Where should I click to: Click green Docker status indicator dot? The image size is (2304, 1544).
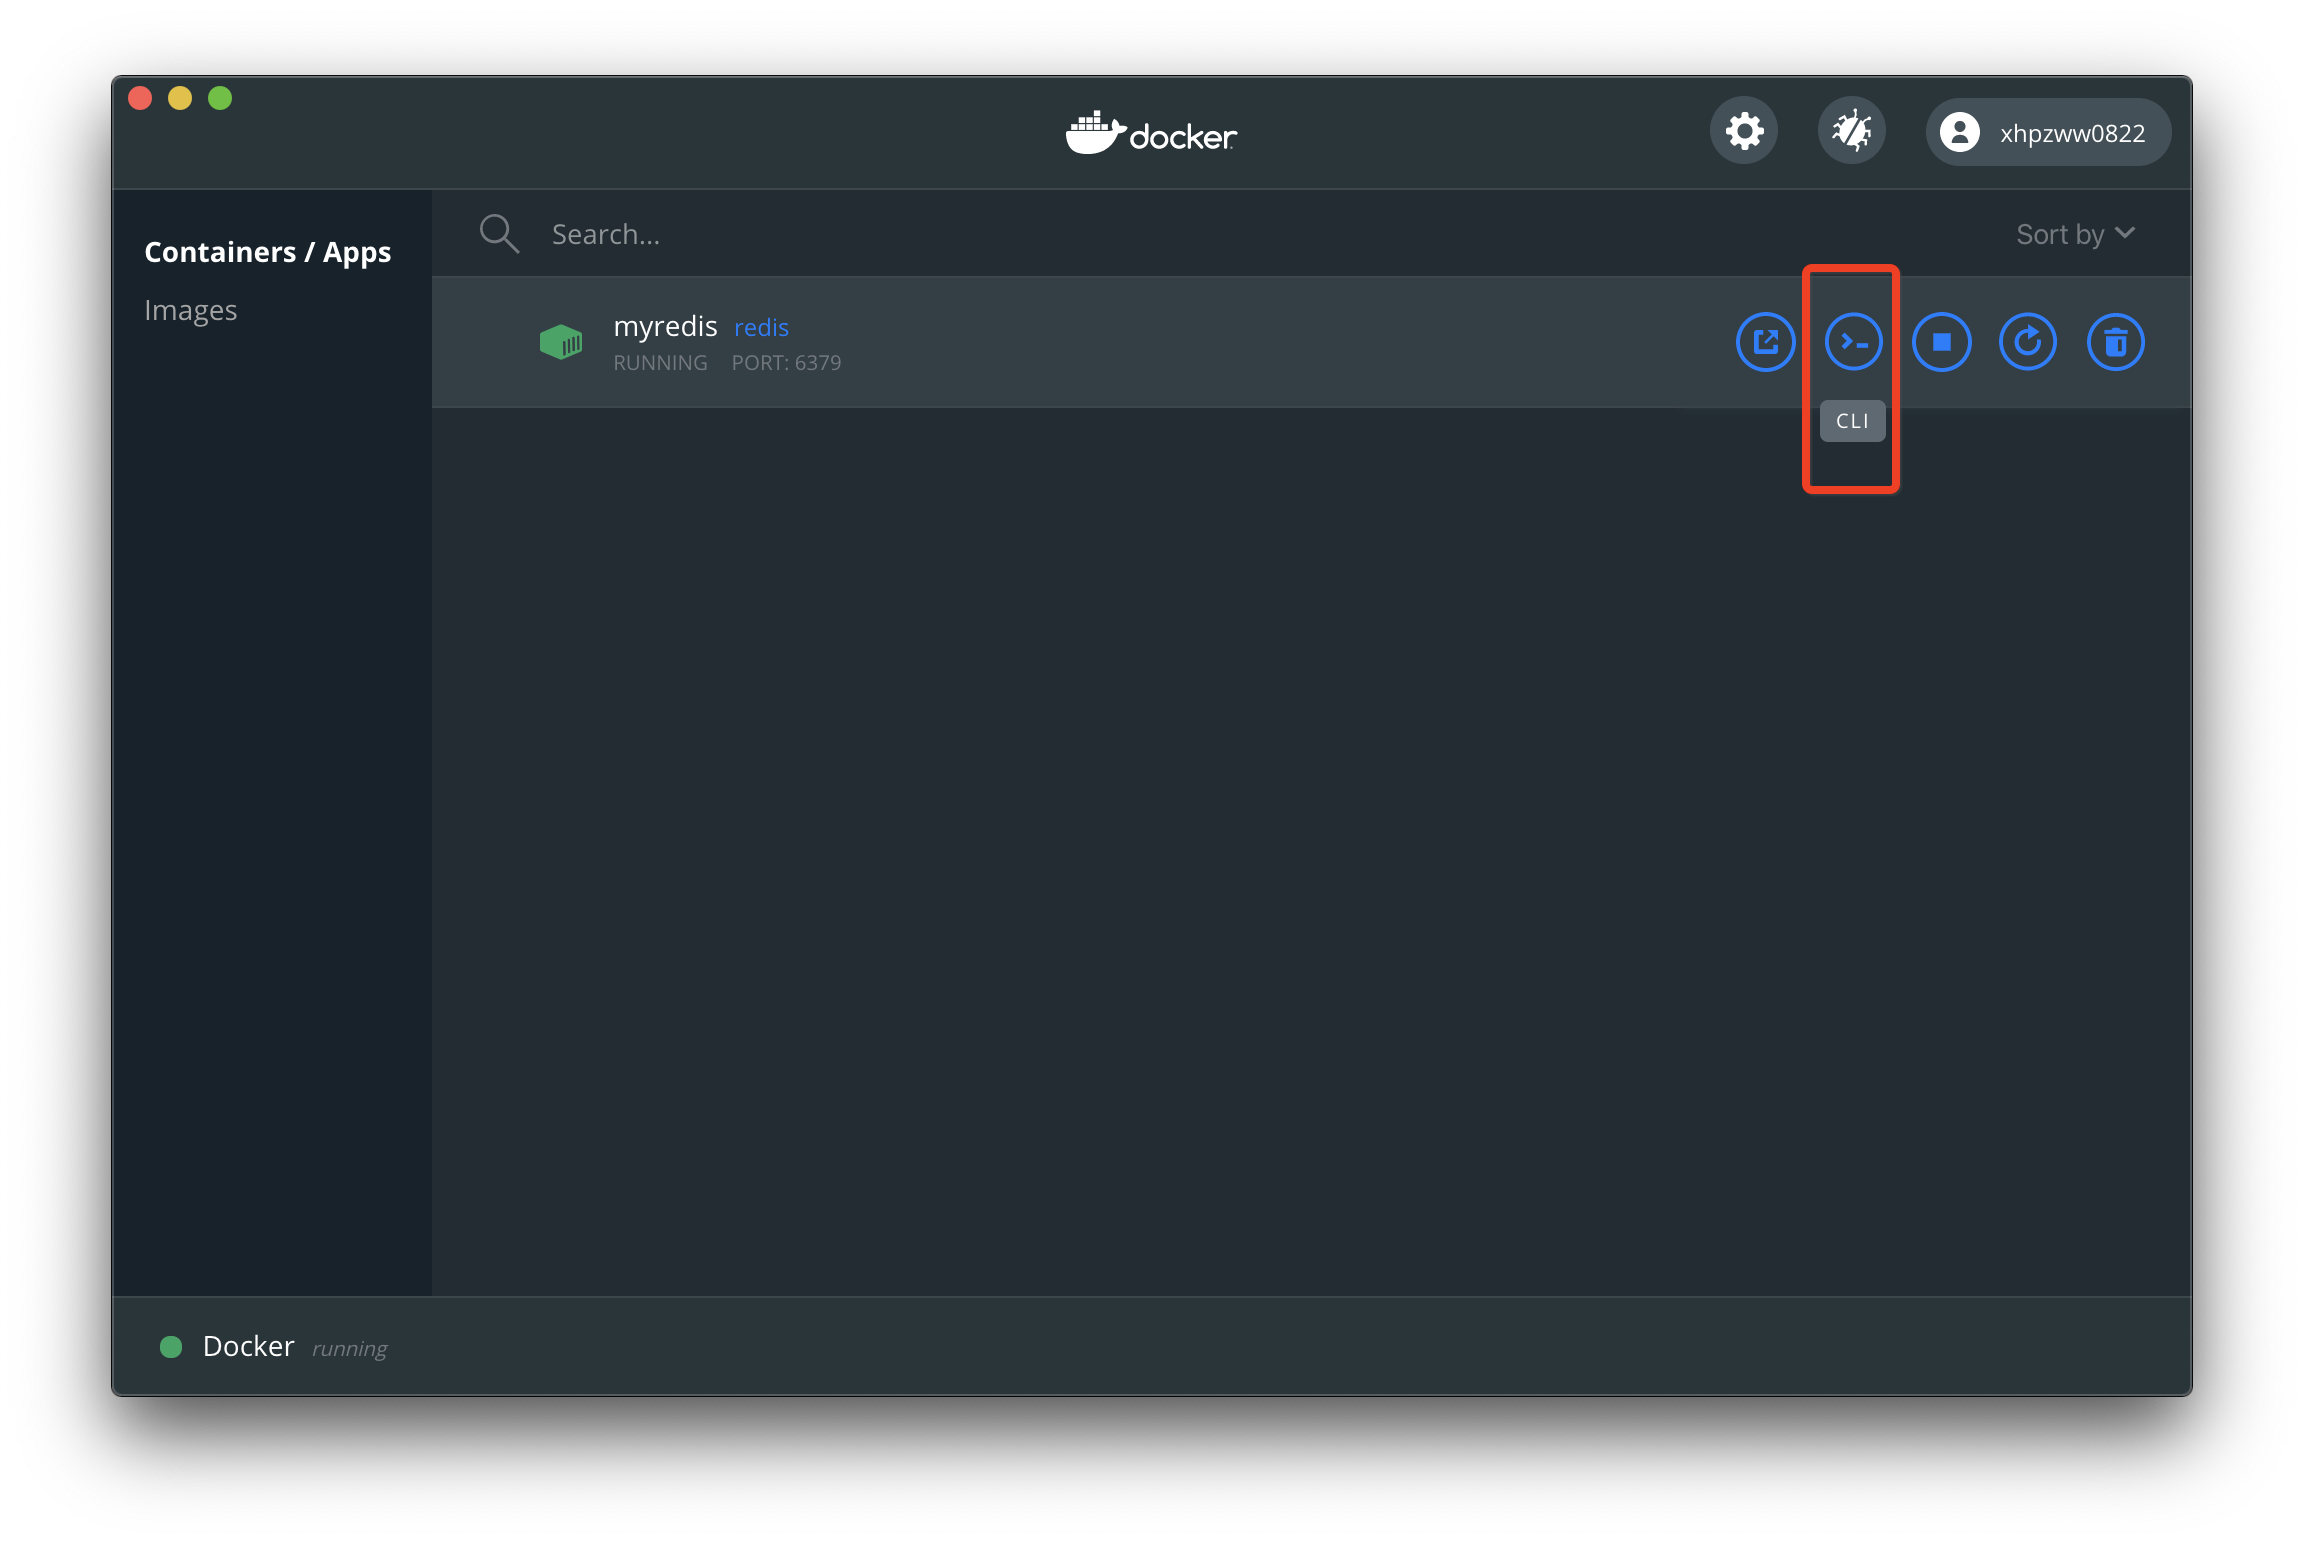pyautogui.click(x=171, y=1347)
